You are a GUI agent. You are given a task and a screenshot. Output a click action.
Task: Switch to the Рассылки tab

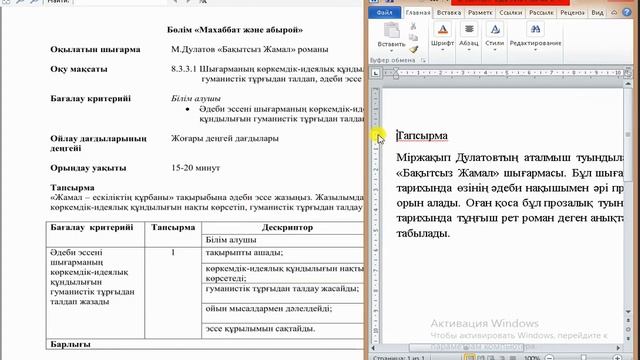(541, 13)
